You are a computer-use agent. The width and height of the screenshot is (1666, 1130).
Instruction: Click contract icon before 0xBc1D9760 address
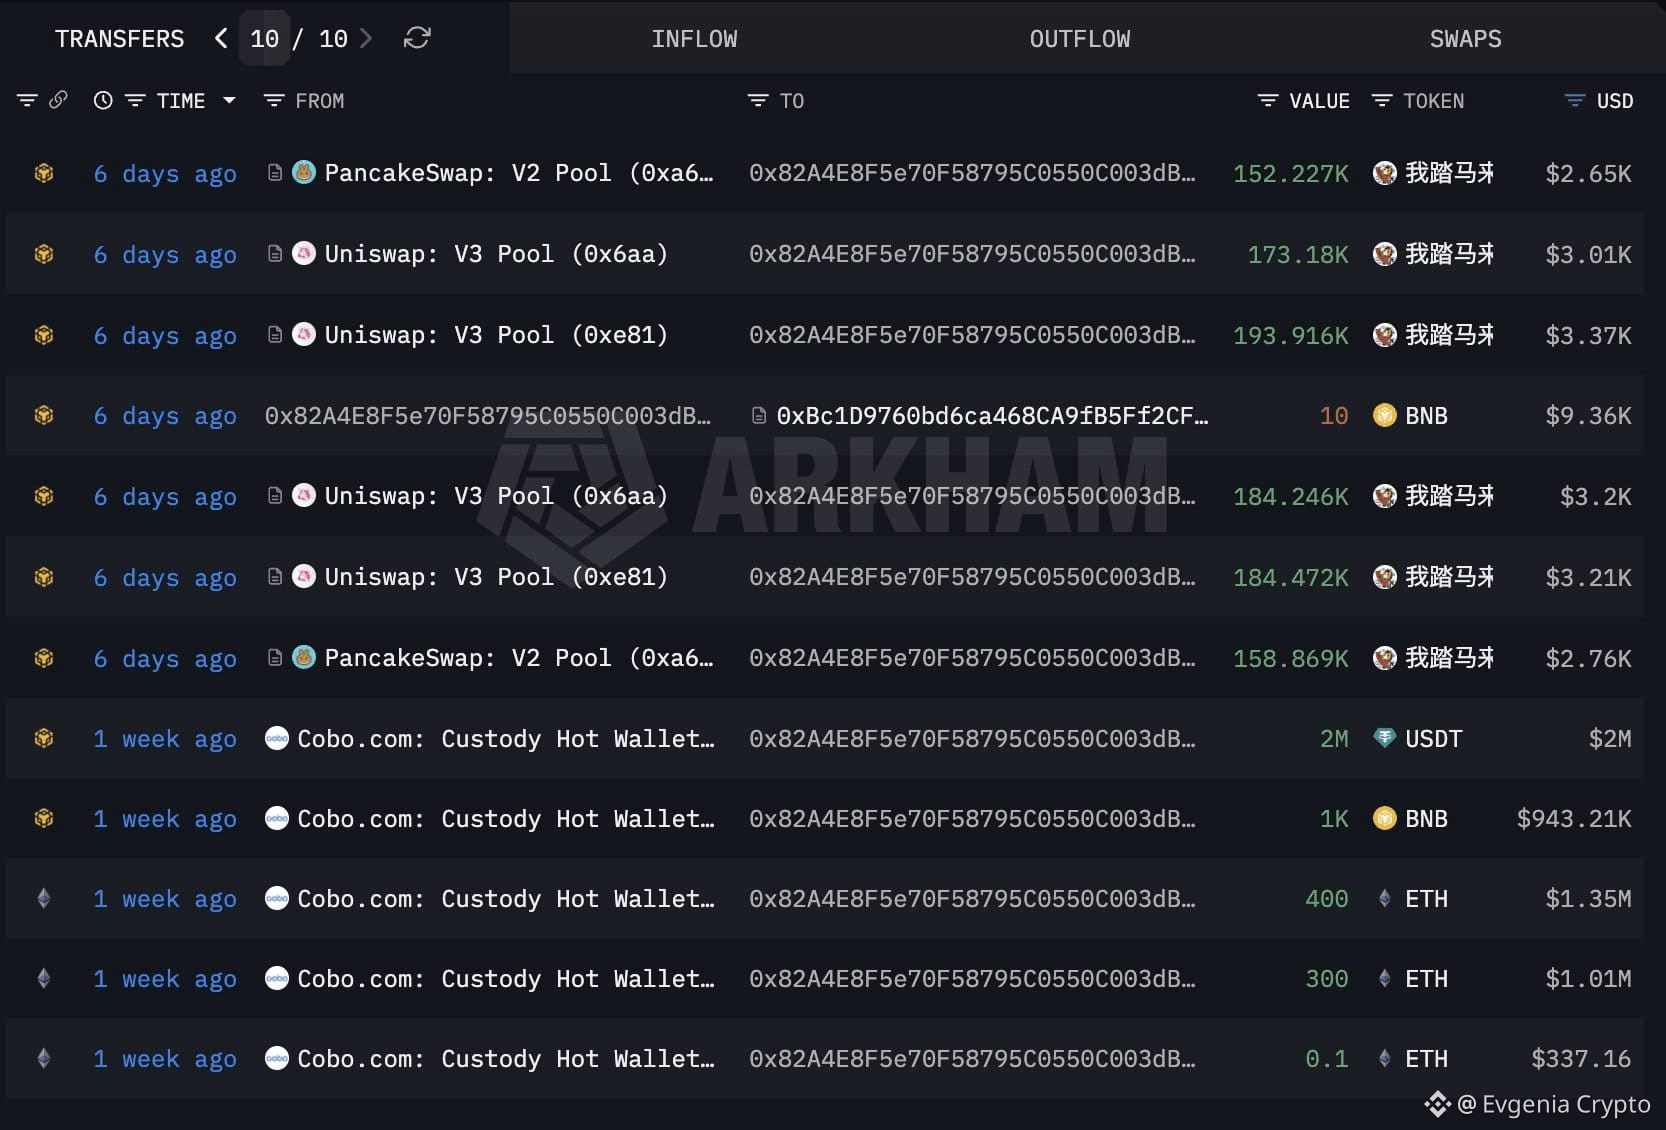[x=759, y=415]
